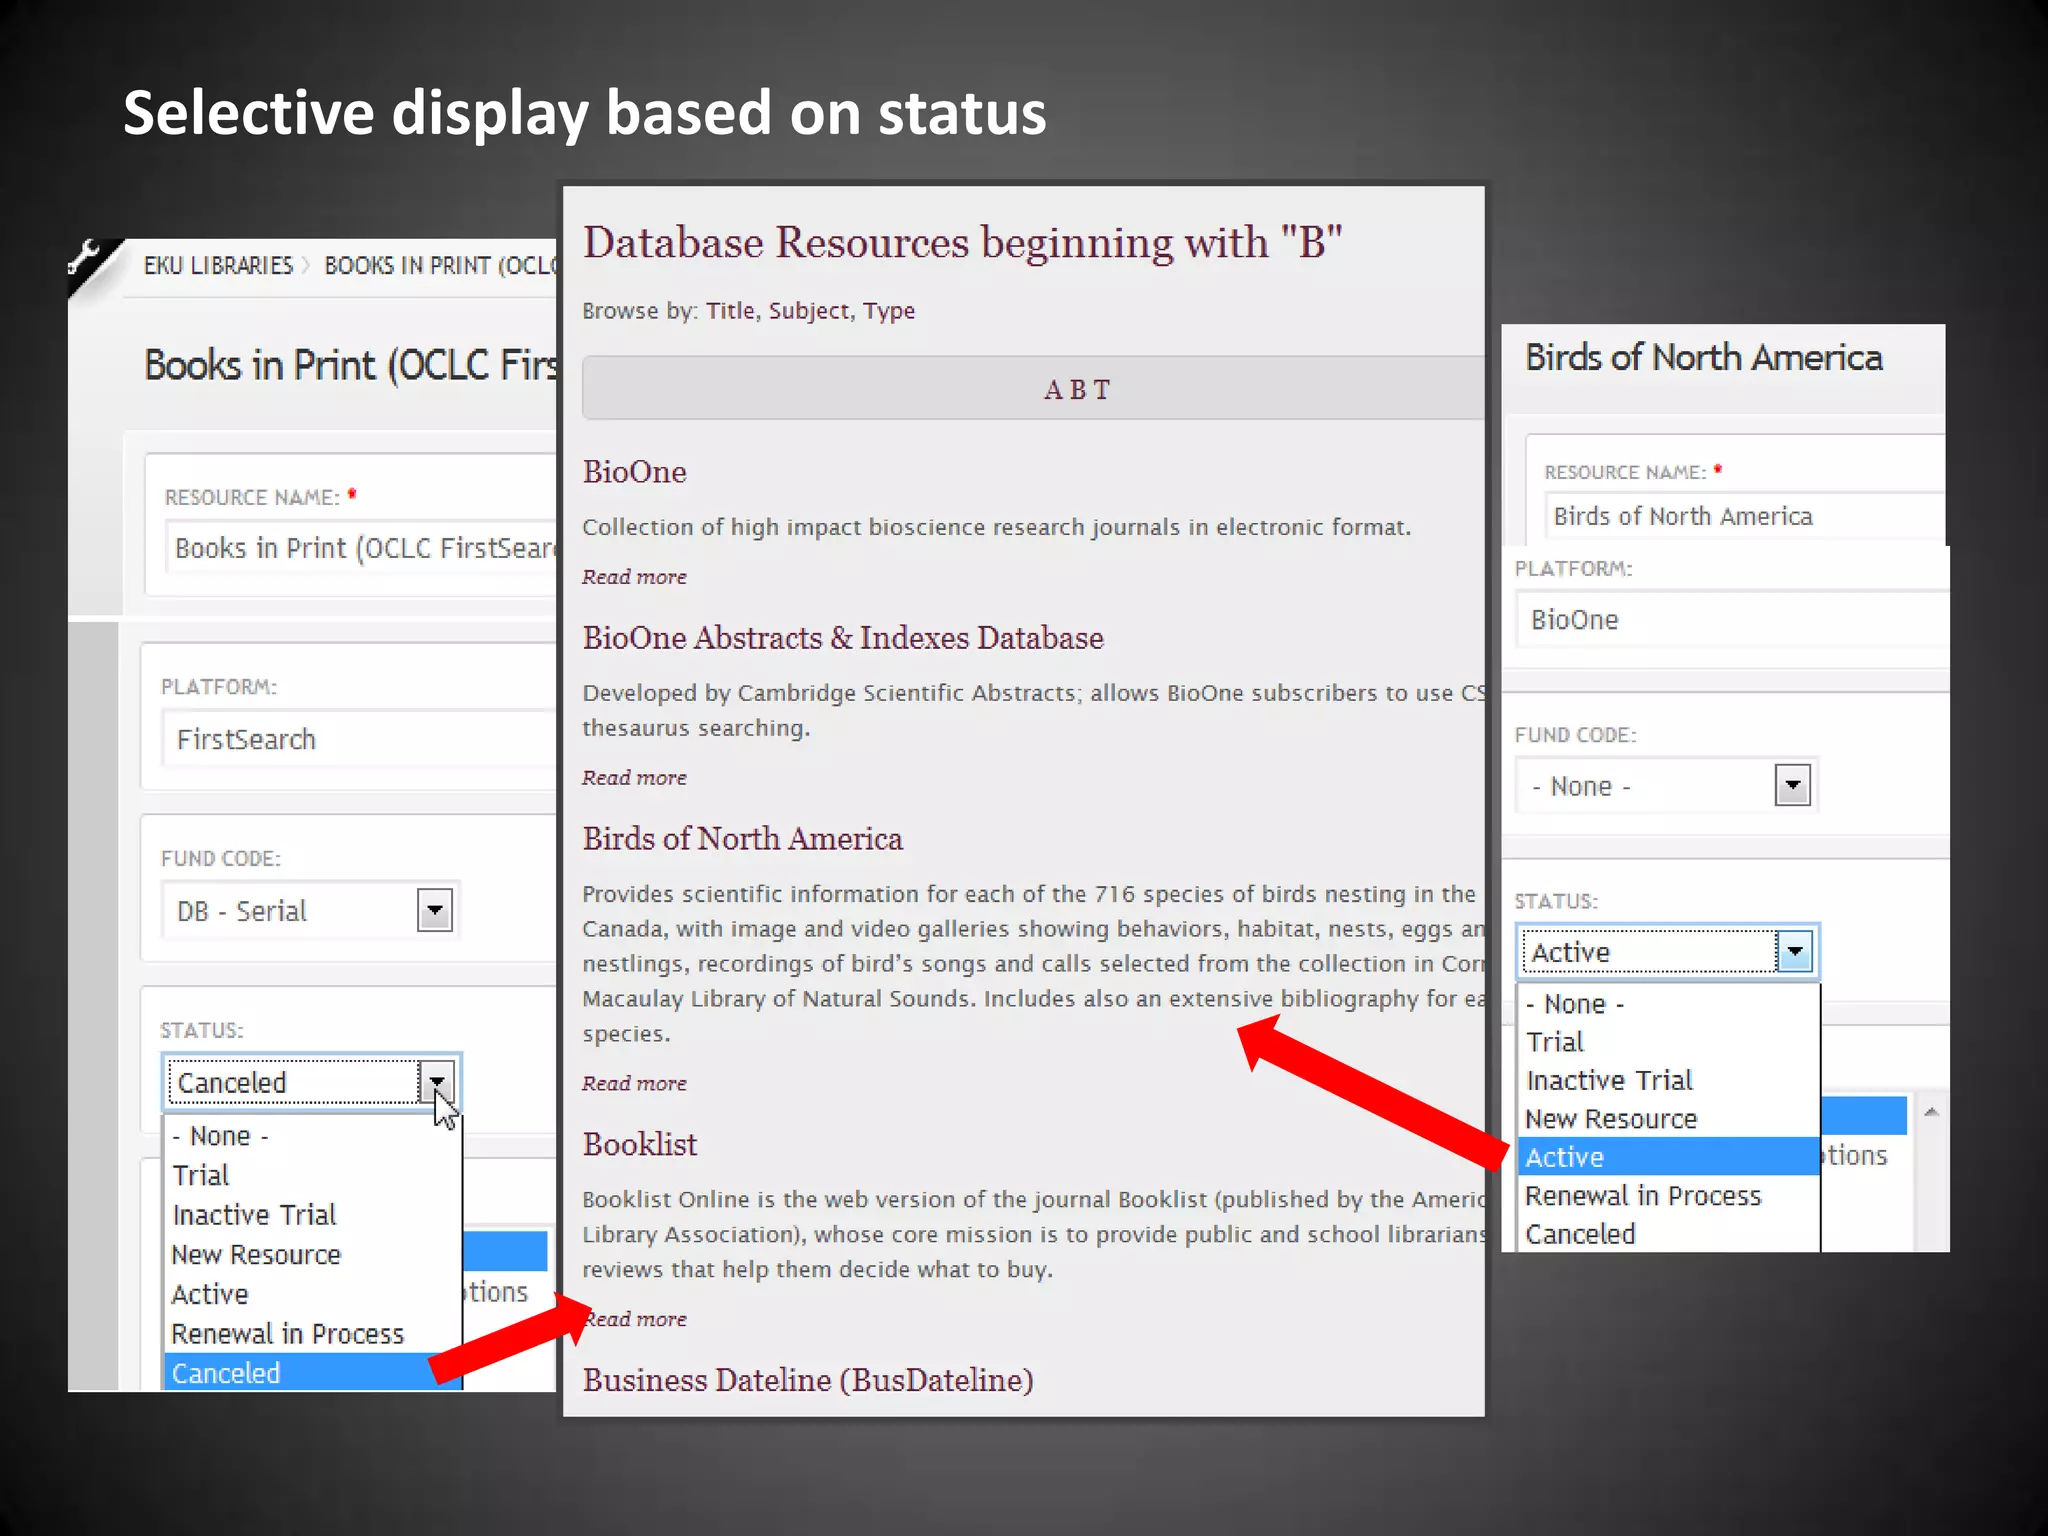Click the BOOKS IN PRINT breadcrumb link
Image resolution: width=2048 pixels, height=1536 pixels.
(440, 266)
